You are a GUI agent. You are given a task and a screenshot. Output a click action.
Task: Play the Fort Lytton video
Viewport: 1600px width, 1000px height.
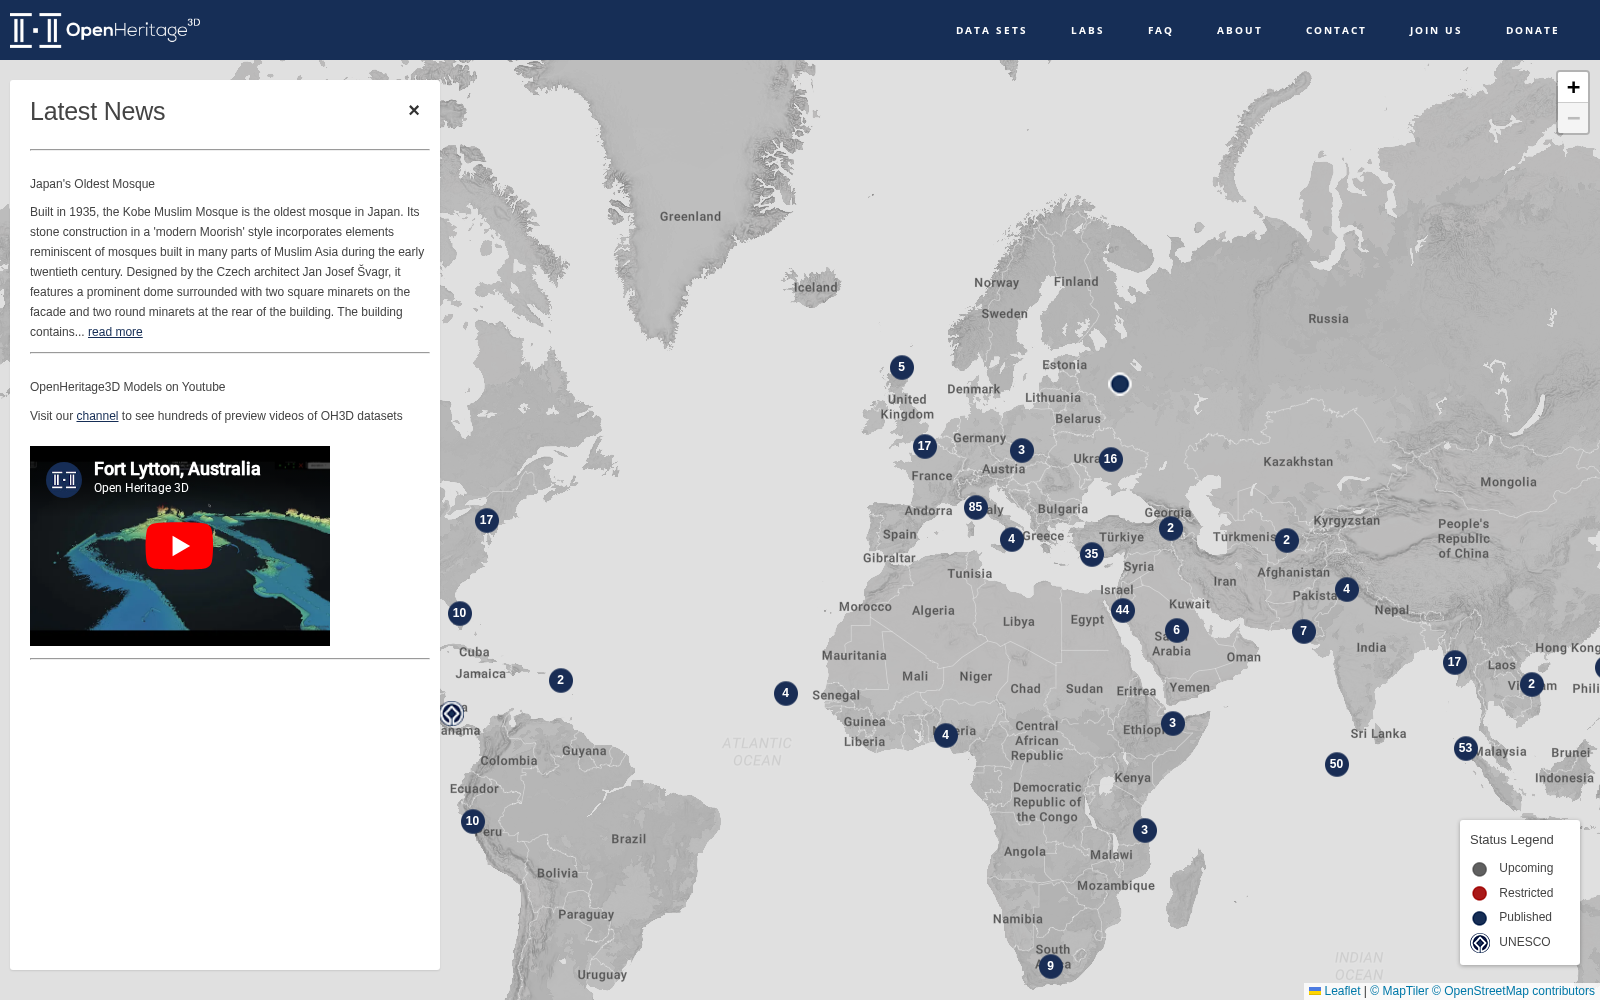click(x=180, y=545)
